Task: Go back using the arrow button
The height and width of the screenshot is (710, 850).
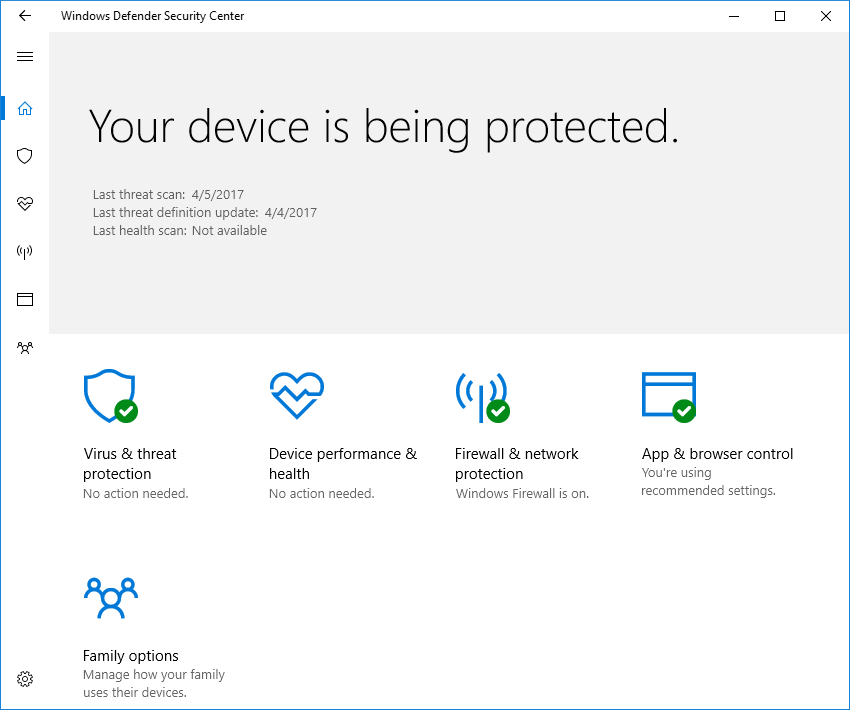Action: point(25,16)
